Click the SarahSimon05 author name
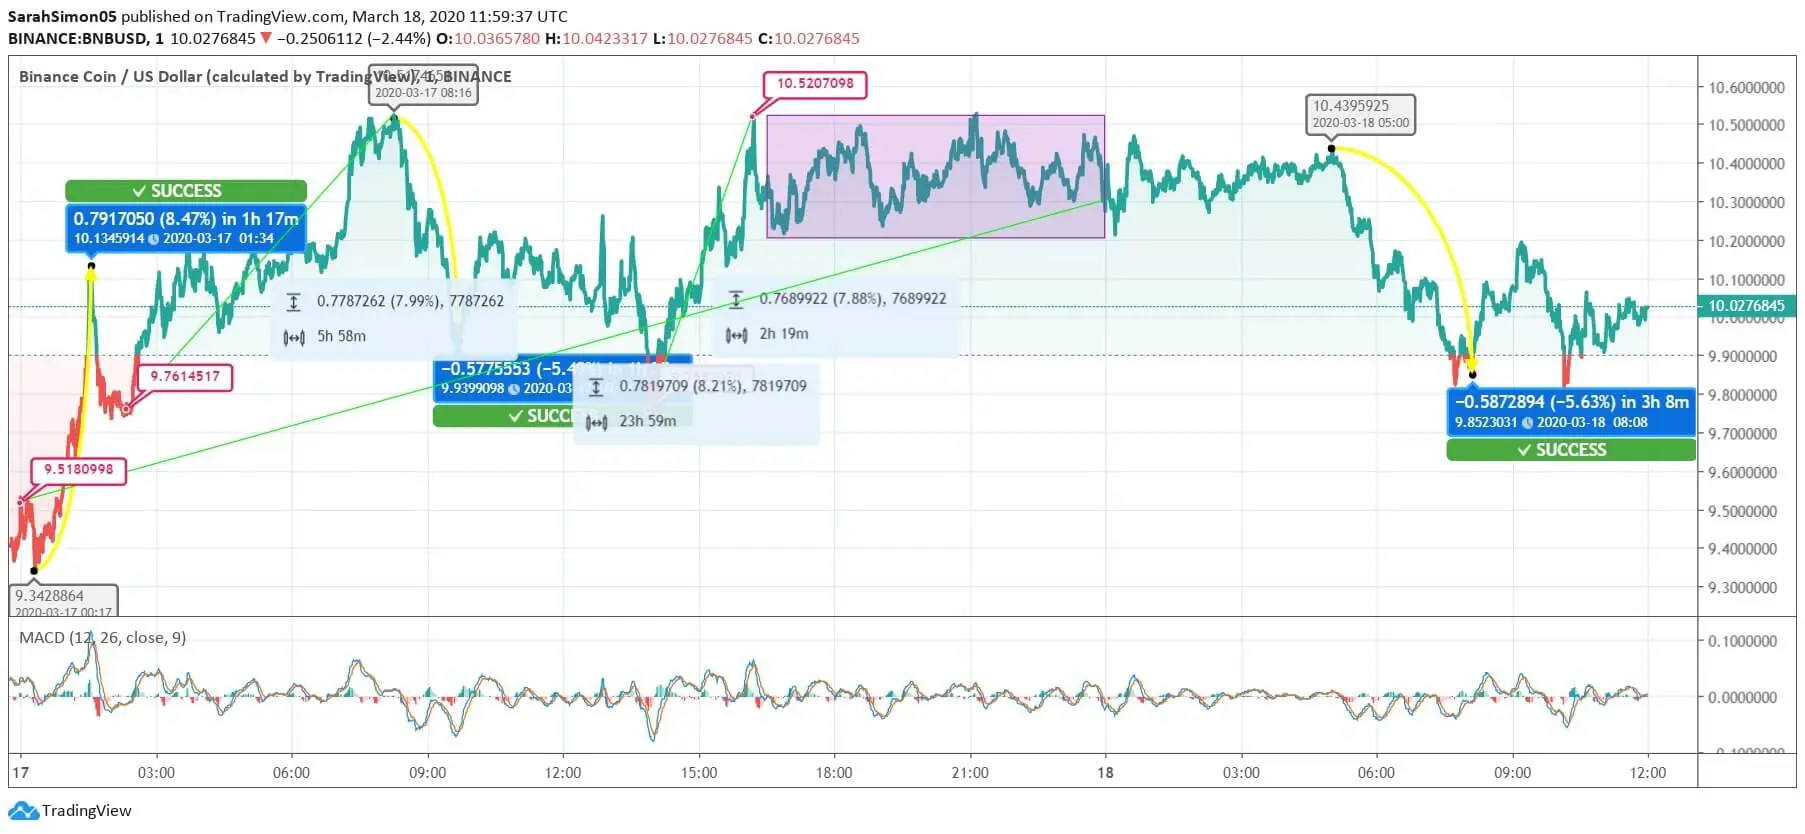 pos(62,17)
